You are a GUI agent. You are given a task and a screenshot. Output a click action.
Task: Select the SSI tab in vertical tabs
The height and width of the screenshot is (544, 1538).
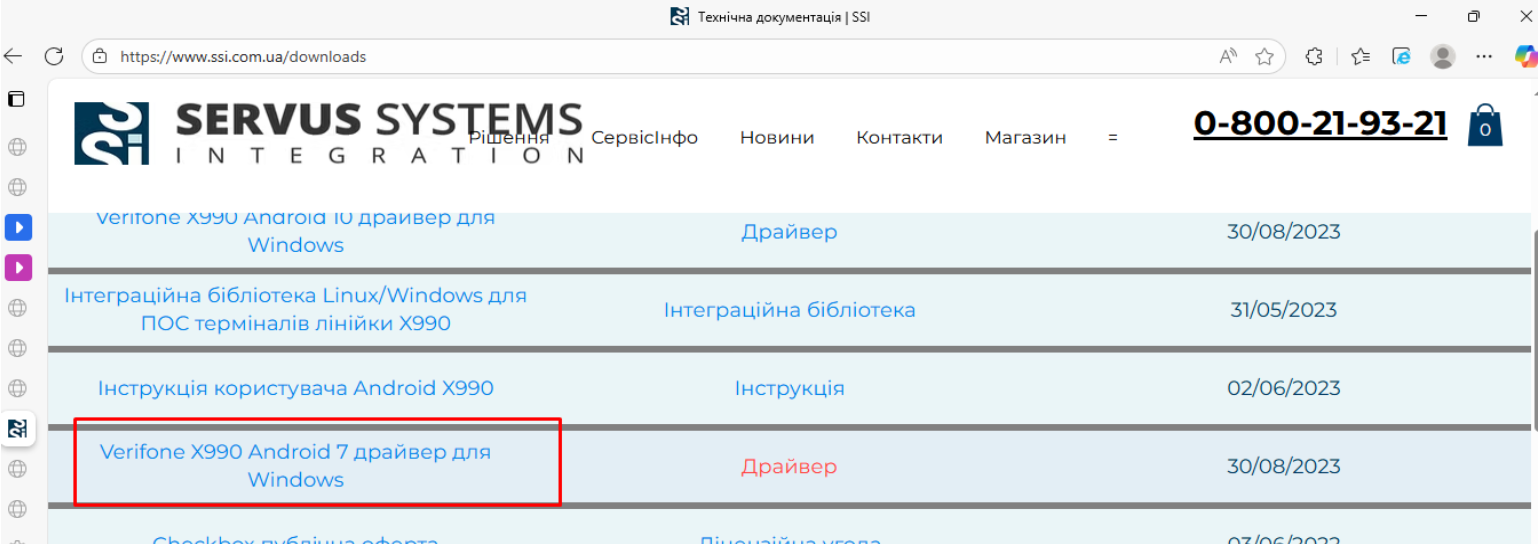(18, 428)
